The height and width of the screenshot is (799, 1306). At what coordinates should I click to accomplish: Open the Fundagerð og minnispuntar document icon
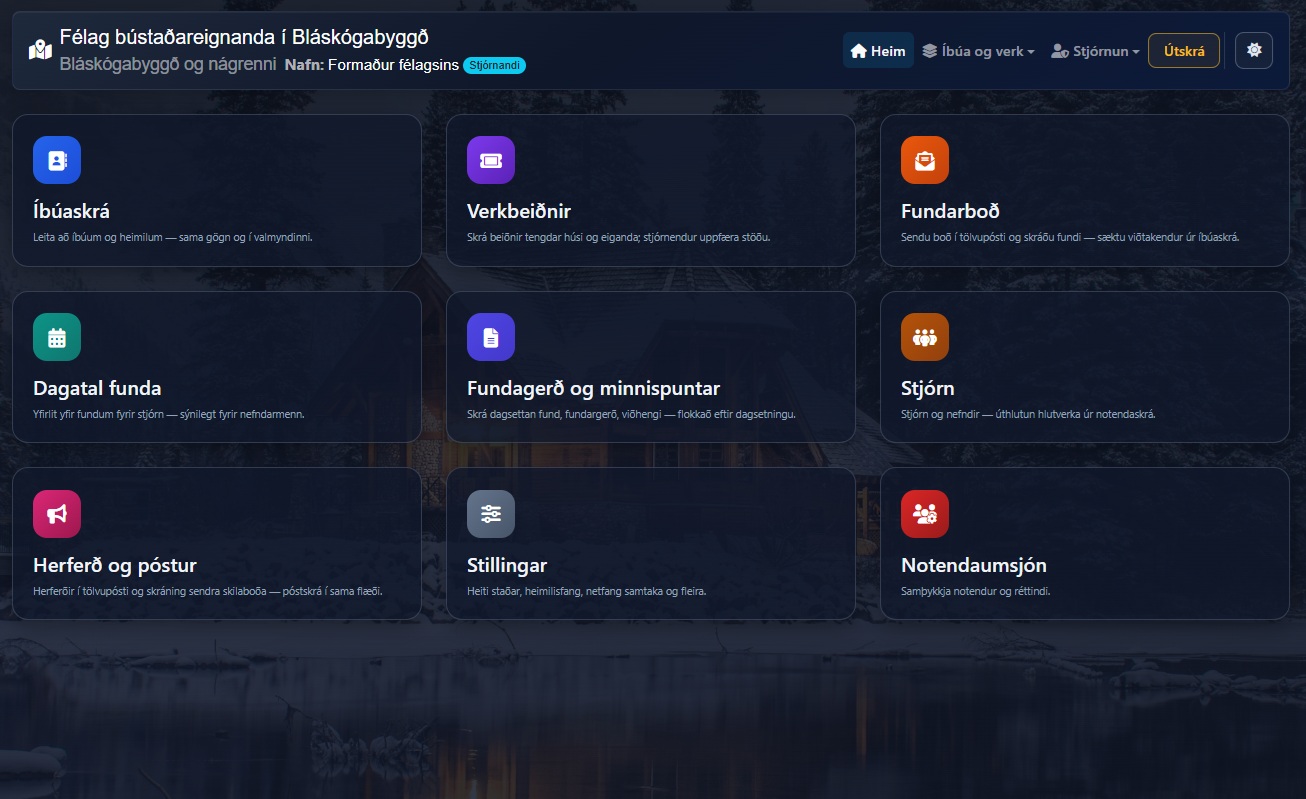click(x=491, y=337)
